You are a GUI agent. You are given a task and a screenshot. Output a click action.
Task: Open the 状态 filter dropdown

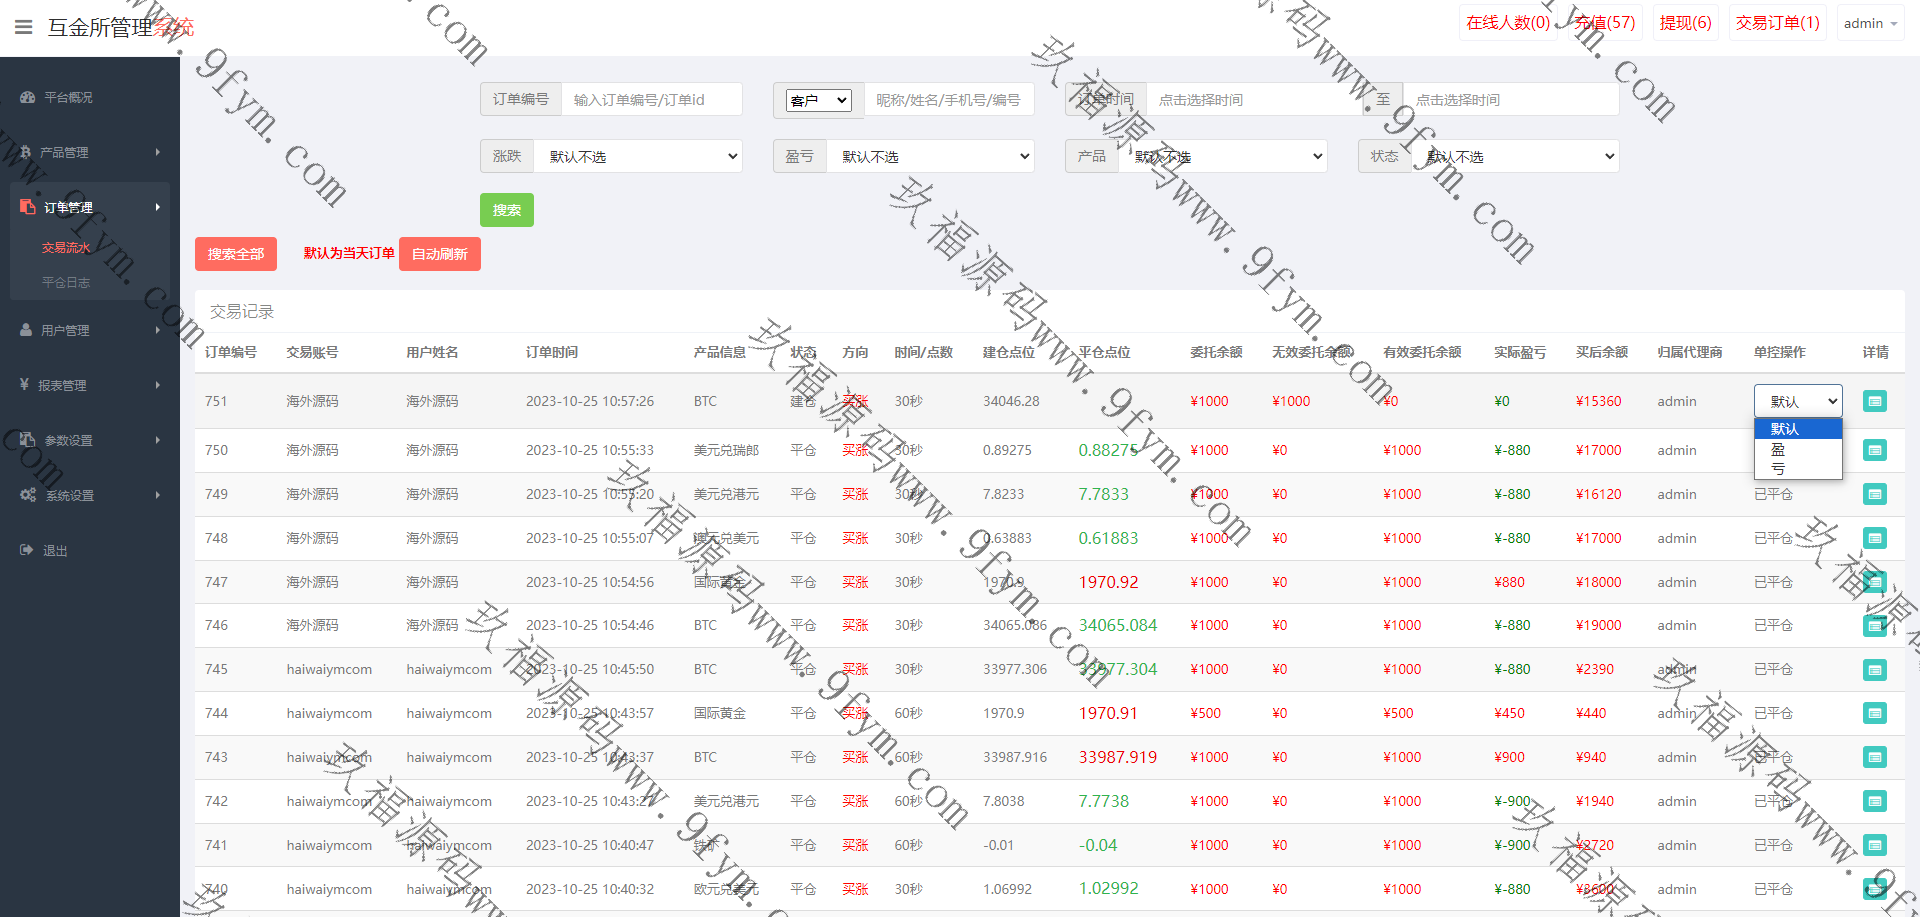[1515, 156]
